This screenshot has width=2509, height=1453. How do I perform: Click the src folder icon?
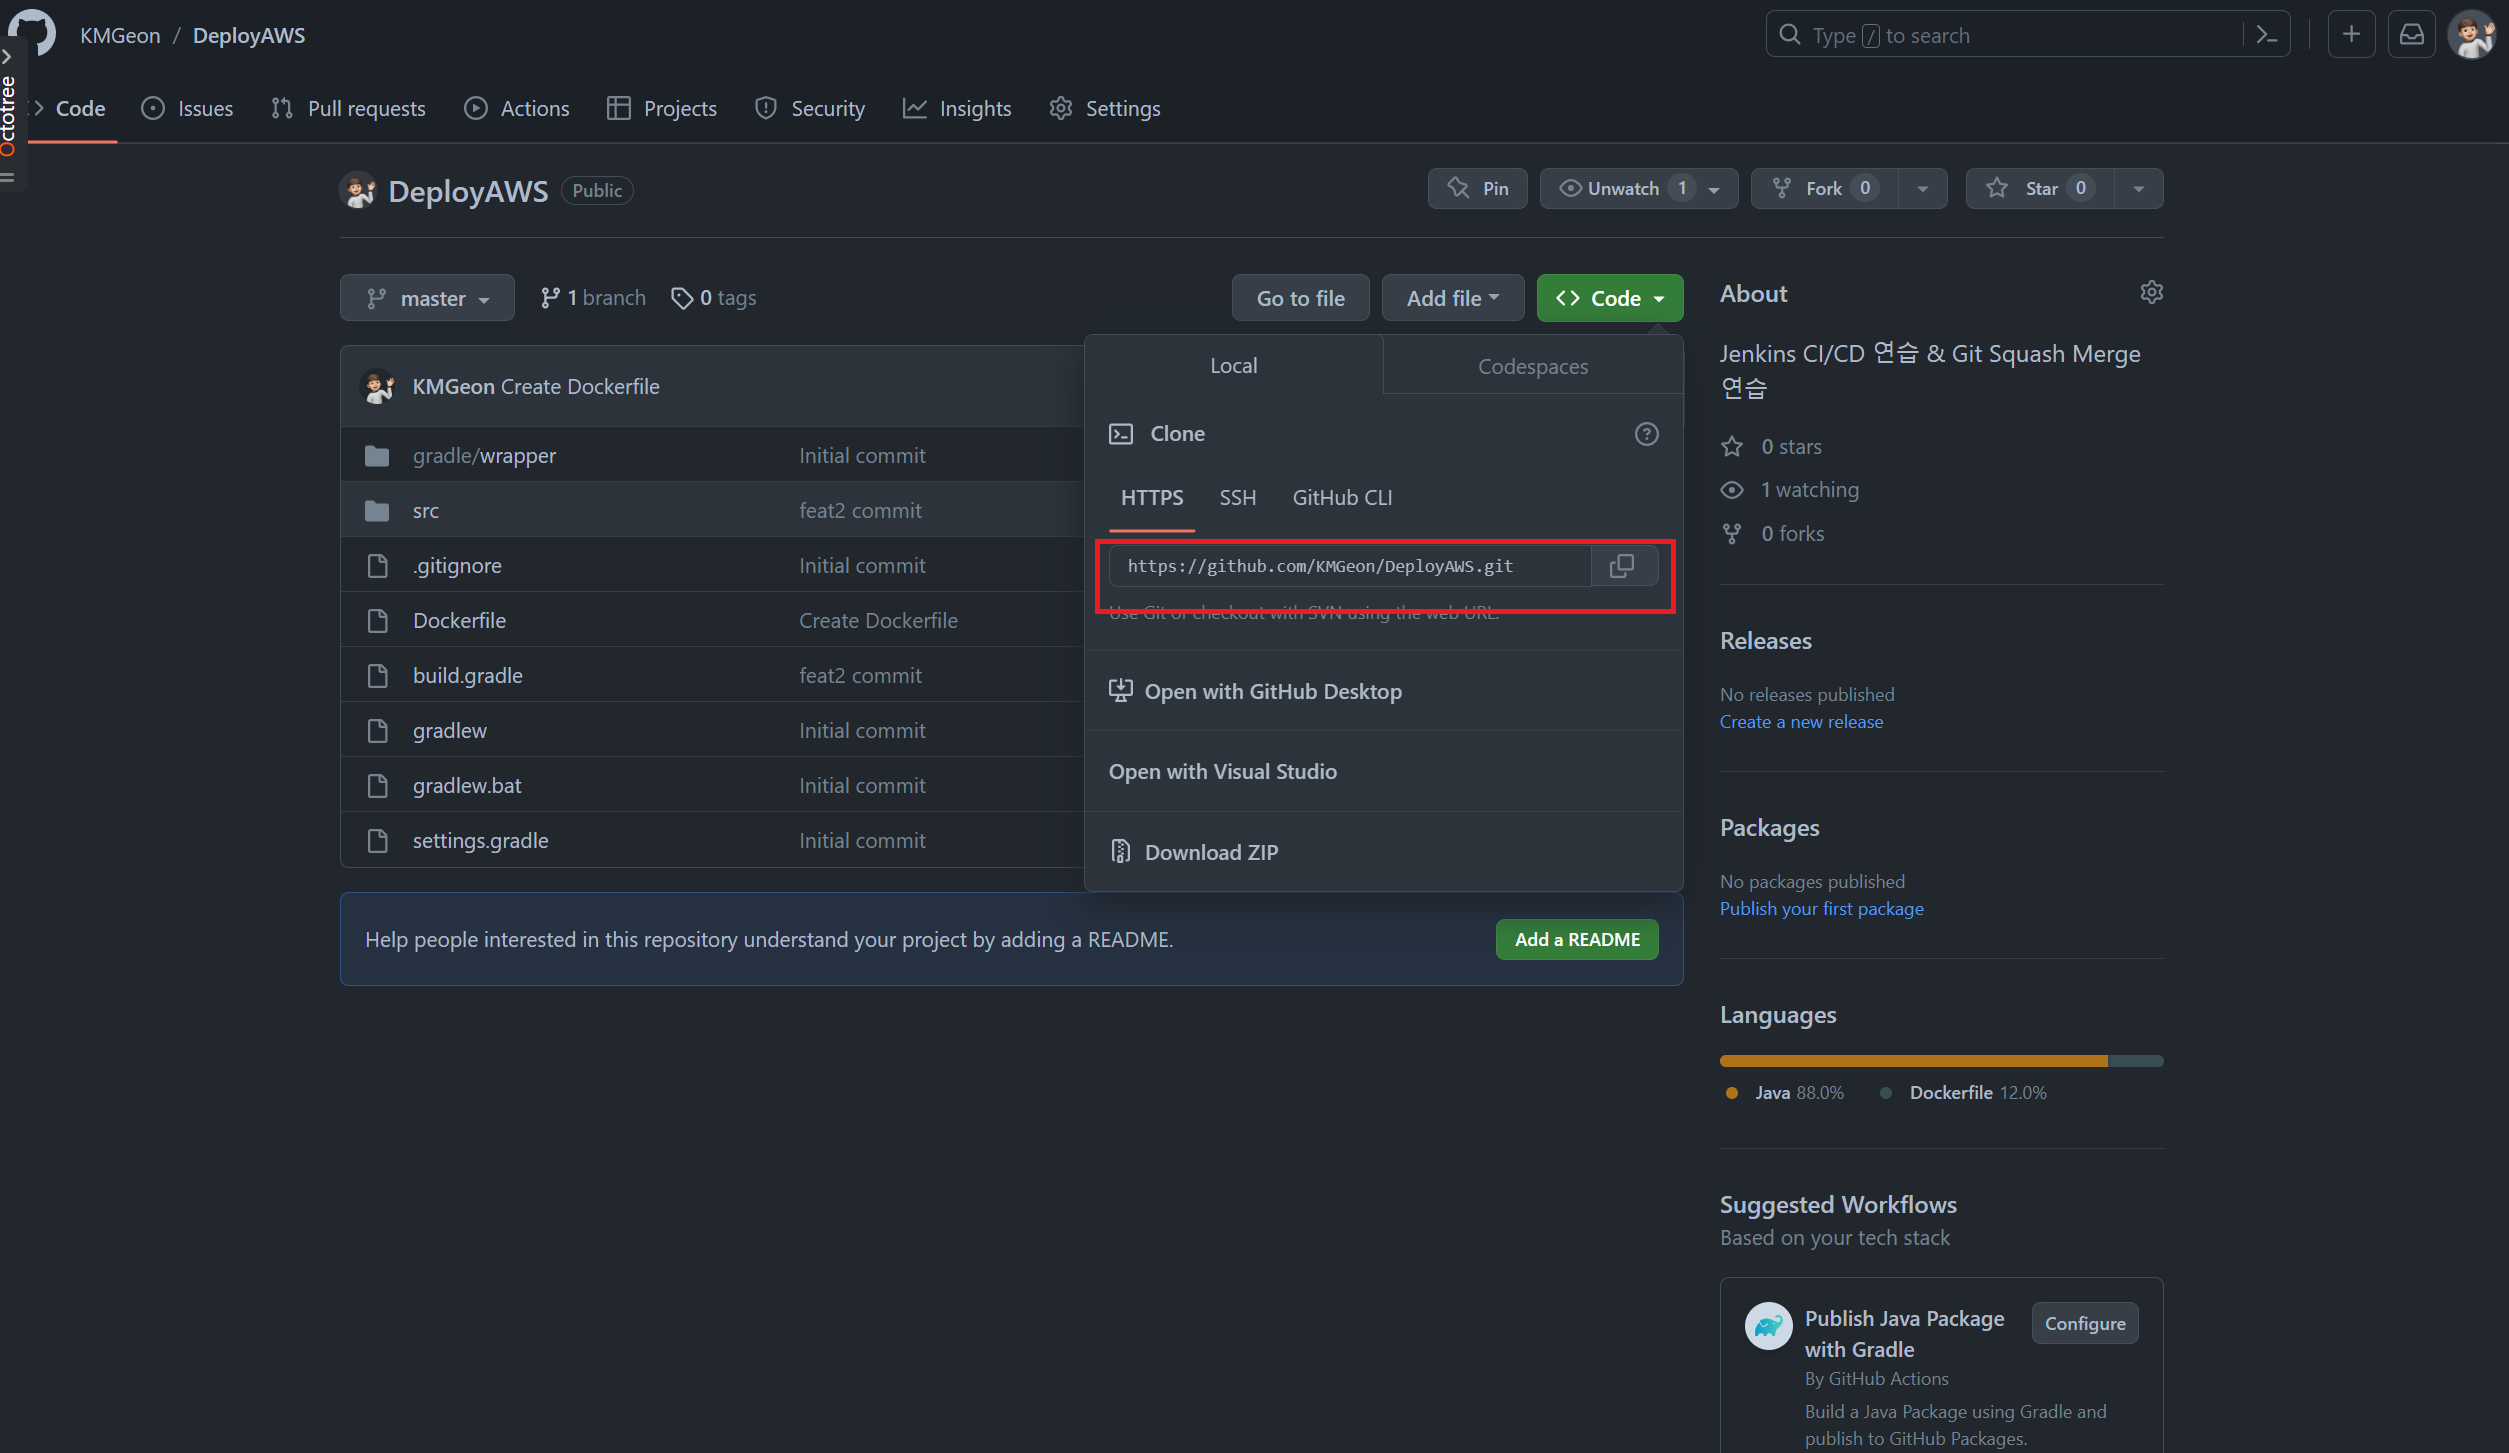click(x=377, y=511)
